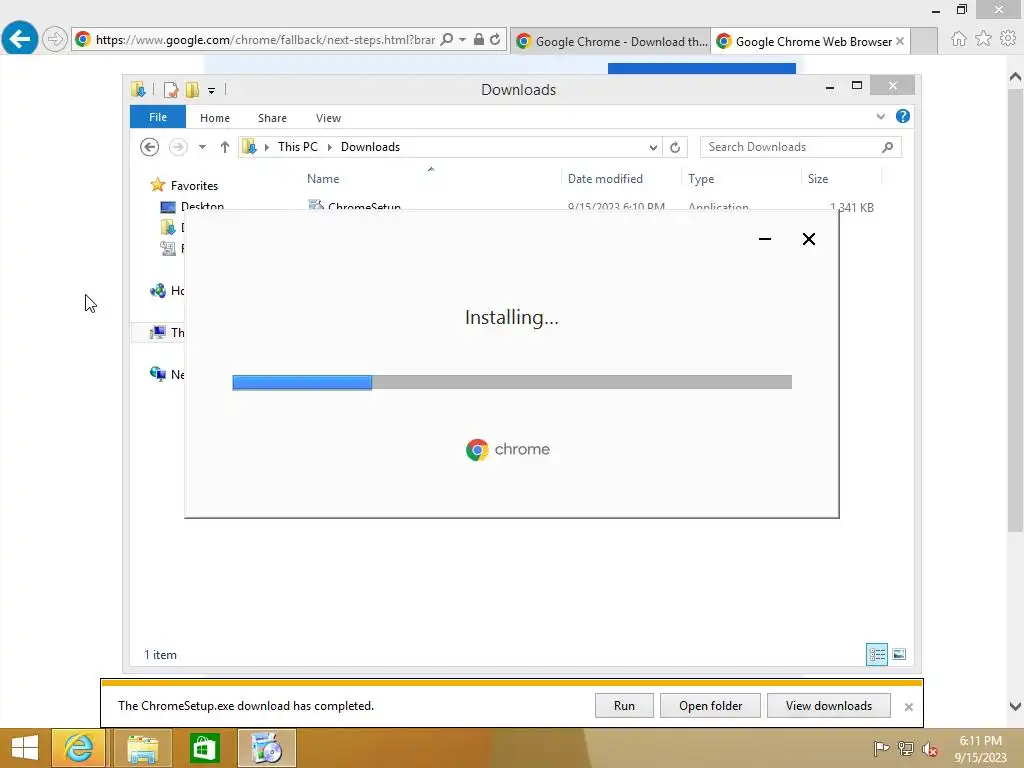
Task: Open the Home ribbon tab in Downloads
Action: pyautogui.click(x=215, y=118)
